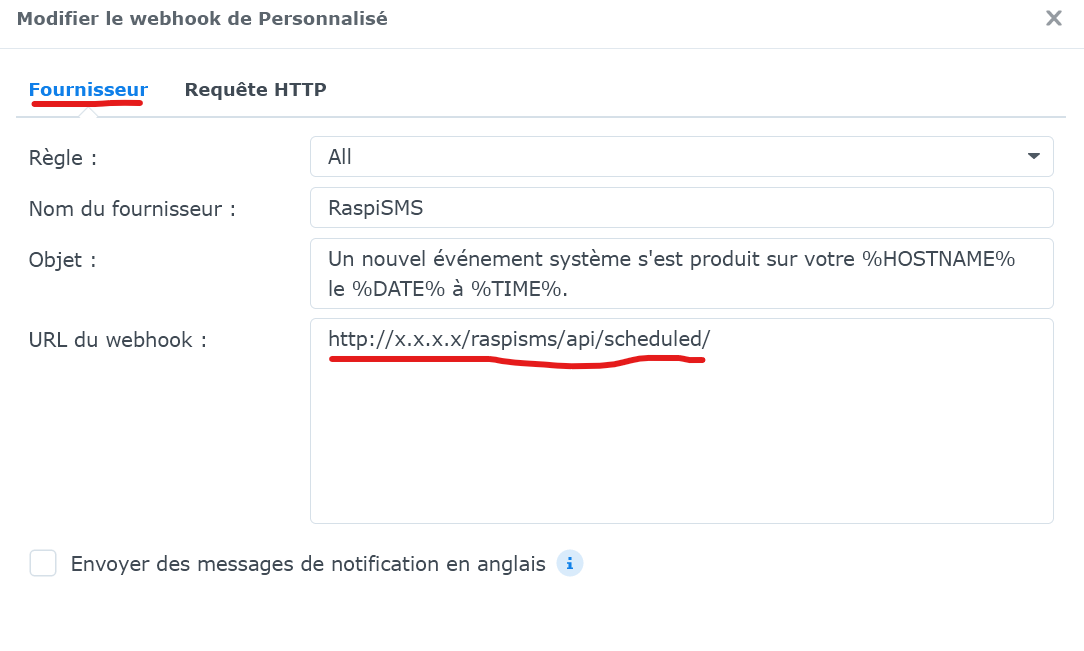Click the 'Objet :' label

tap(62, 261)
